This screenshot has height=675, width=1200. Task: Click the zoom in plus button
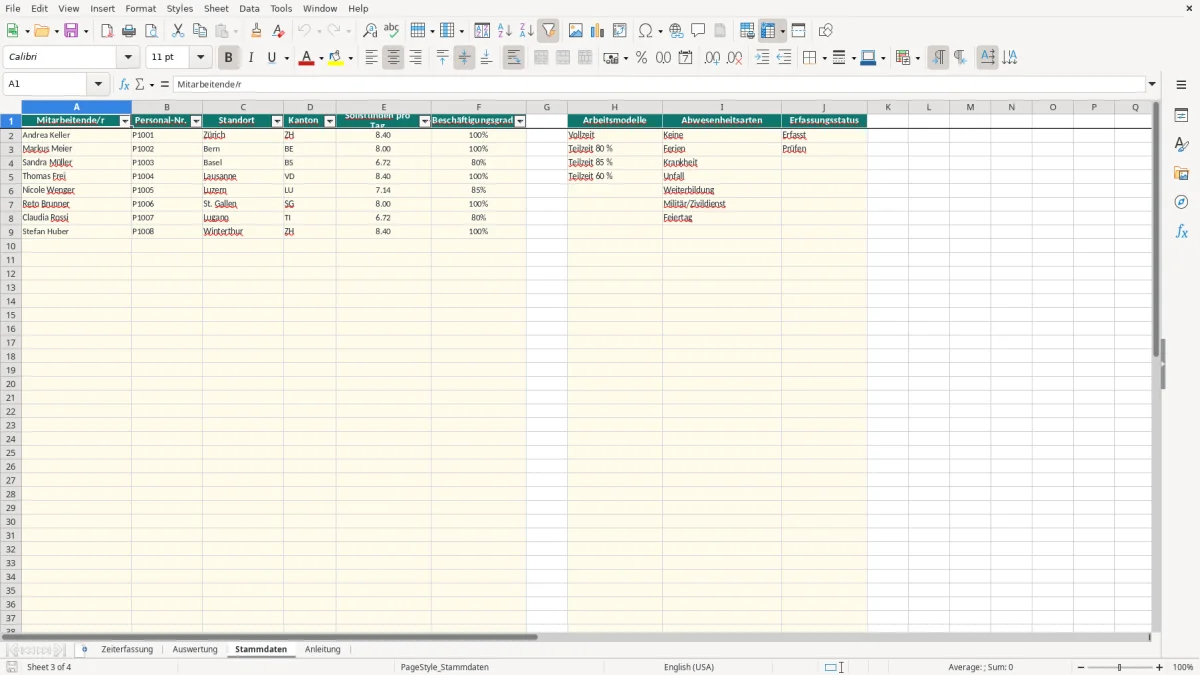click(x=1160, y=667)
